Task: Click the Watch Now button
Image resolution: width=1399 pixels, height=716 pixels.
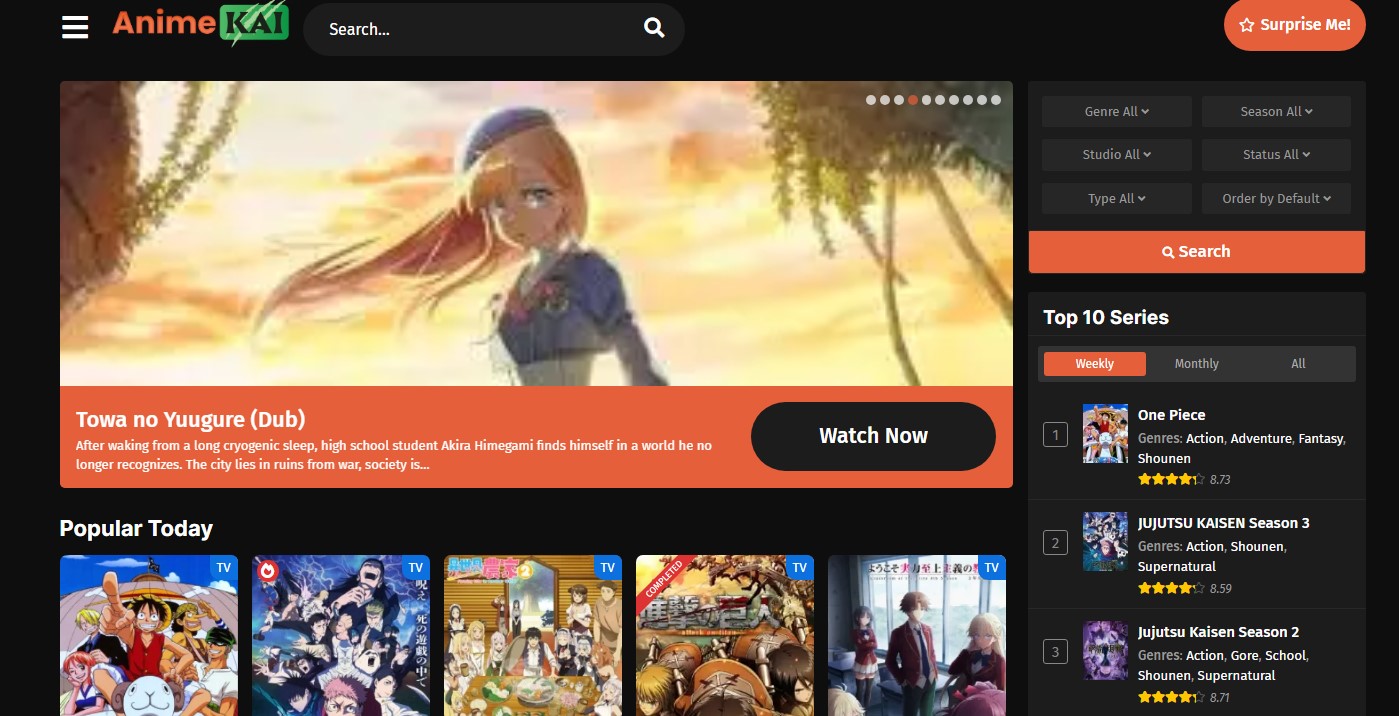Action: tap(873, 436)
